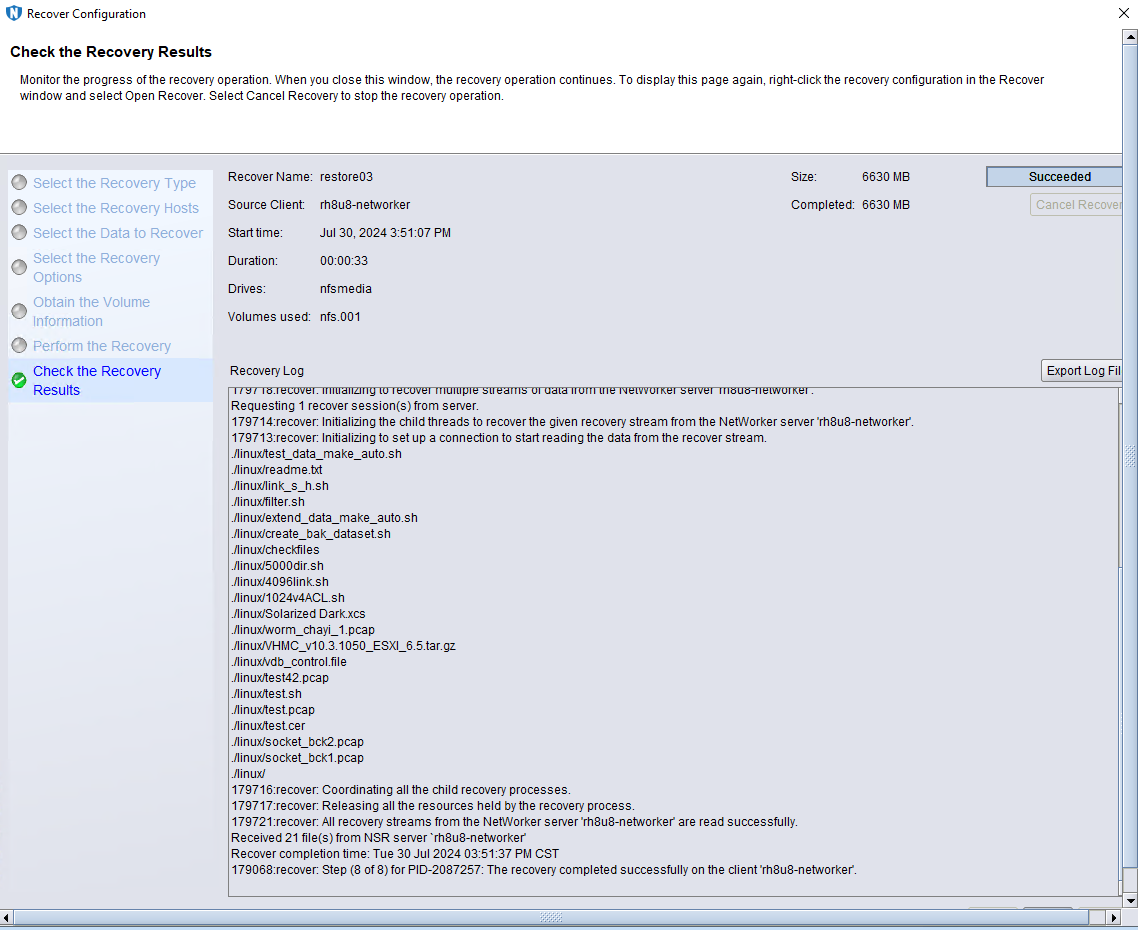Click log line ./linux/create_bak_dataset.sh
Viewport: 1138px width, 930px height.
tap(311, 534)
